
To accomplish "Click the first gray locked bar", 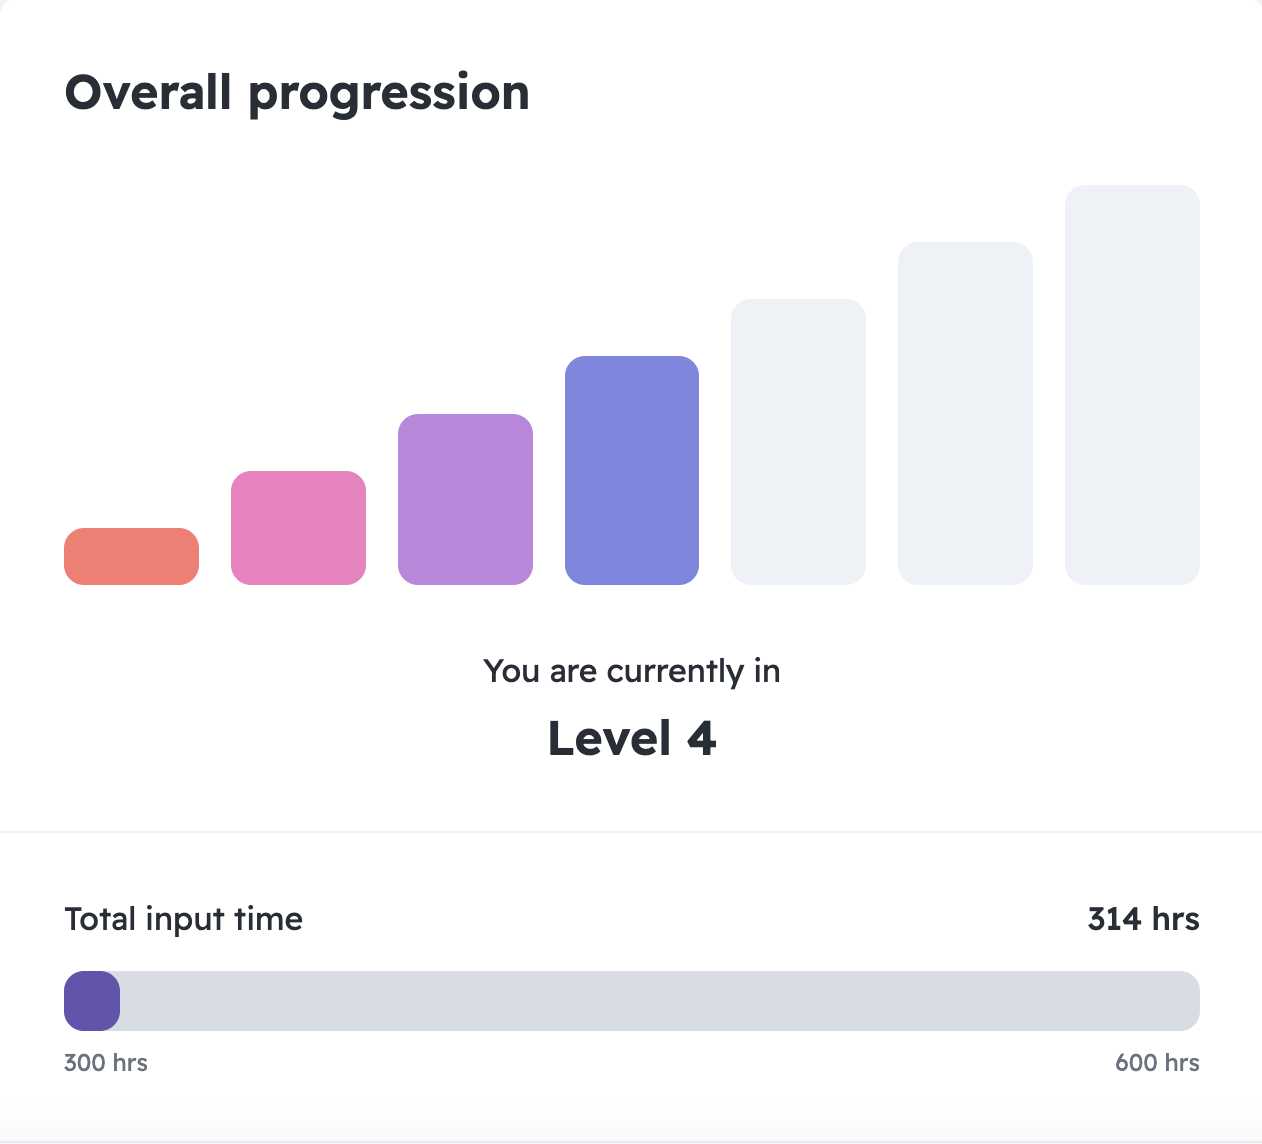I will click(x=798, y=442).
